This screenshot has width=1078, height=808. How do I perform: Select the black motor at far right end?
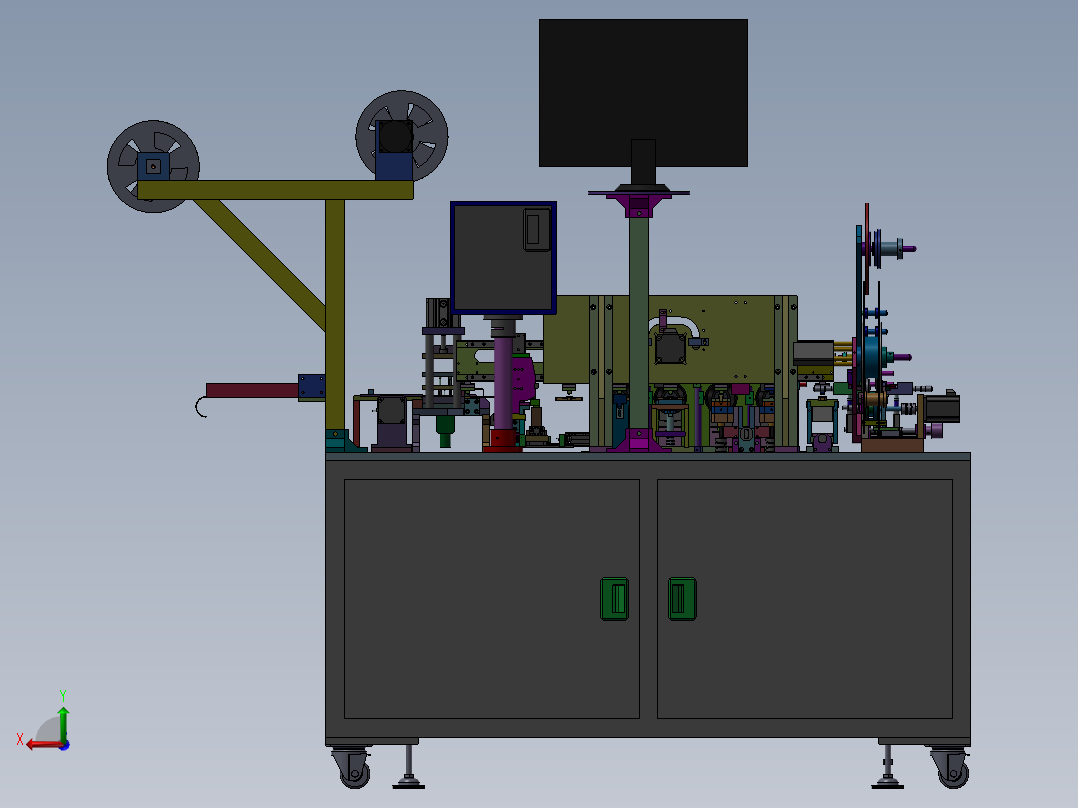pos(941,407)
